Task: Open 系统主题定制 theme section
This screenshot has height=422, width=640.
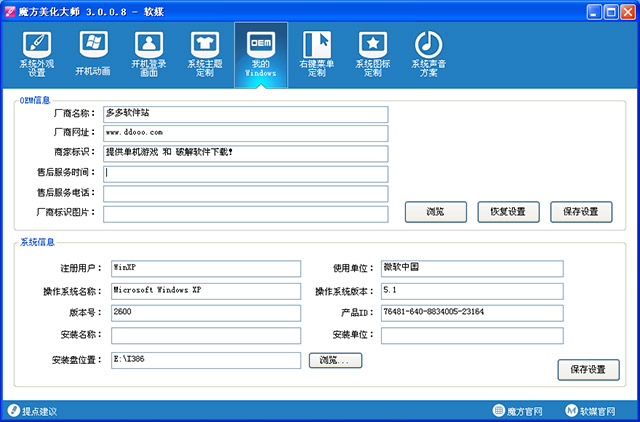Action: pyautogui.click(x=205, y=54)
